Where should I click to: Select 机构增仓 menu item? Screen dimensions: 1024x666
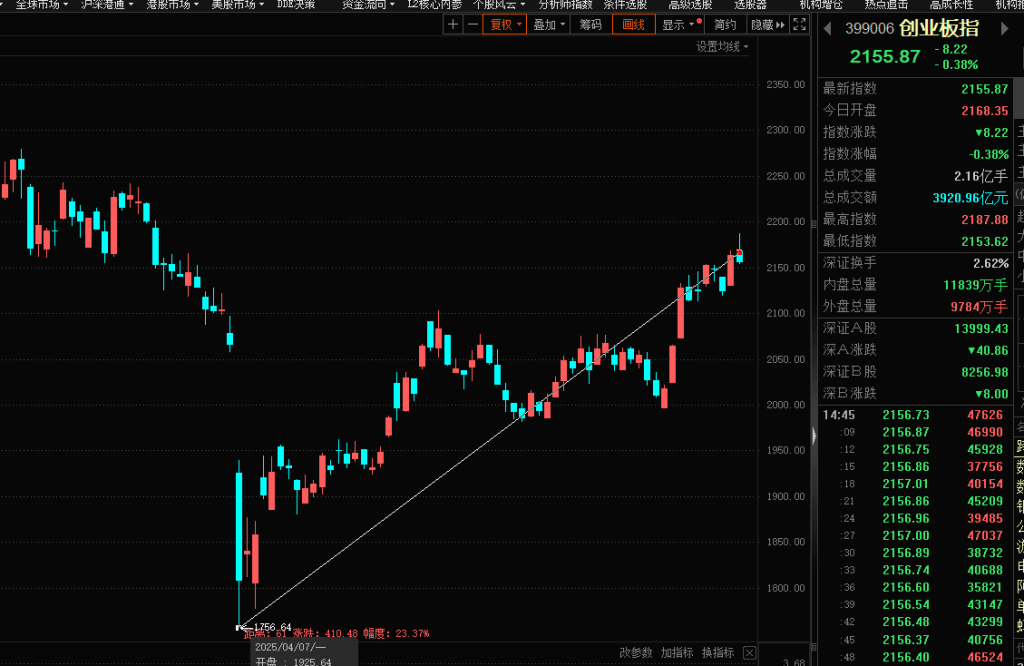(821, 5)
